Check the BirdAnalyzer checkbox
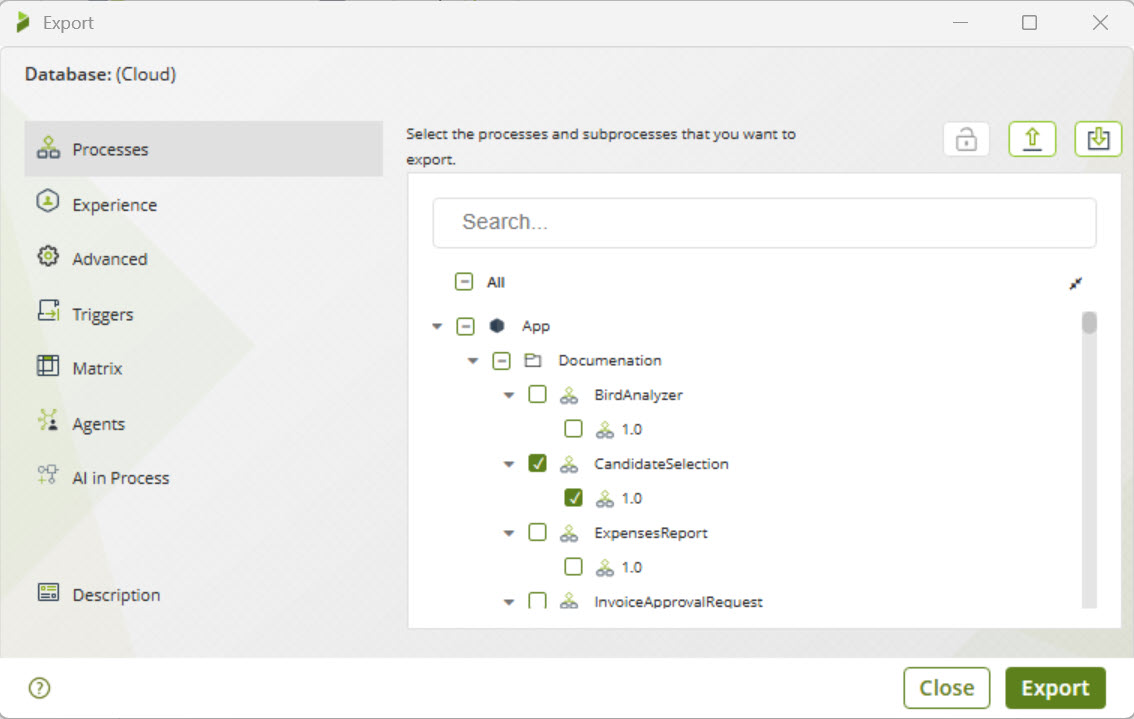Viewport: 1134px width, 719px height. (537, 394)
